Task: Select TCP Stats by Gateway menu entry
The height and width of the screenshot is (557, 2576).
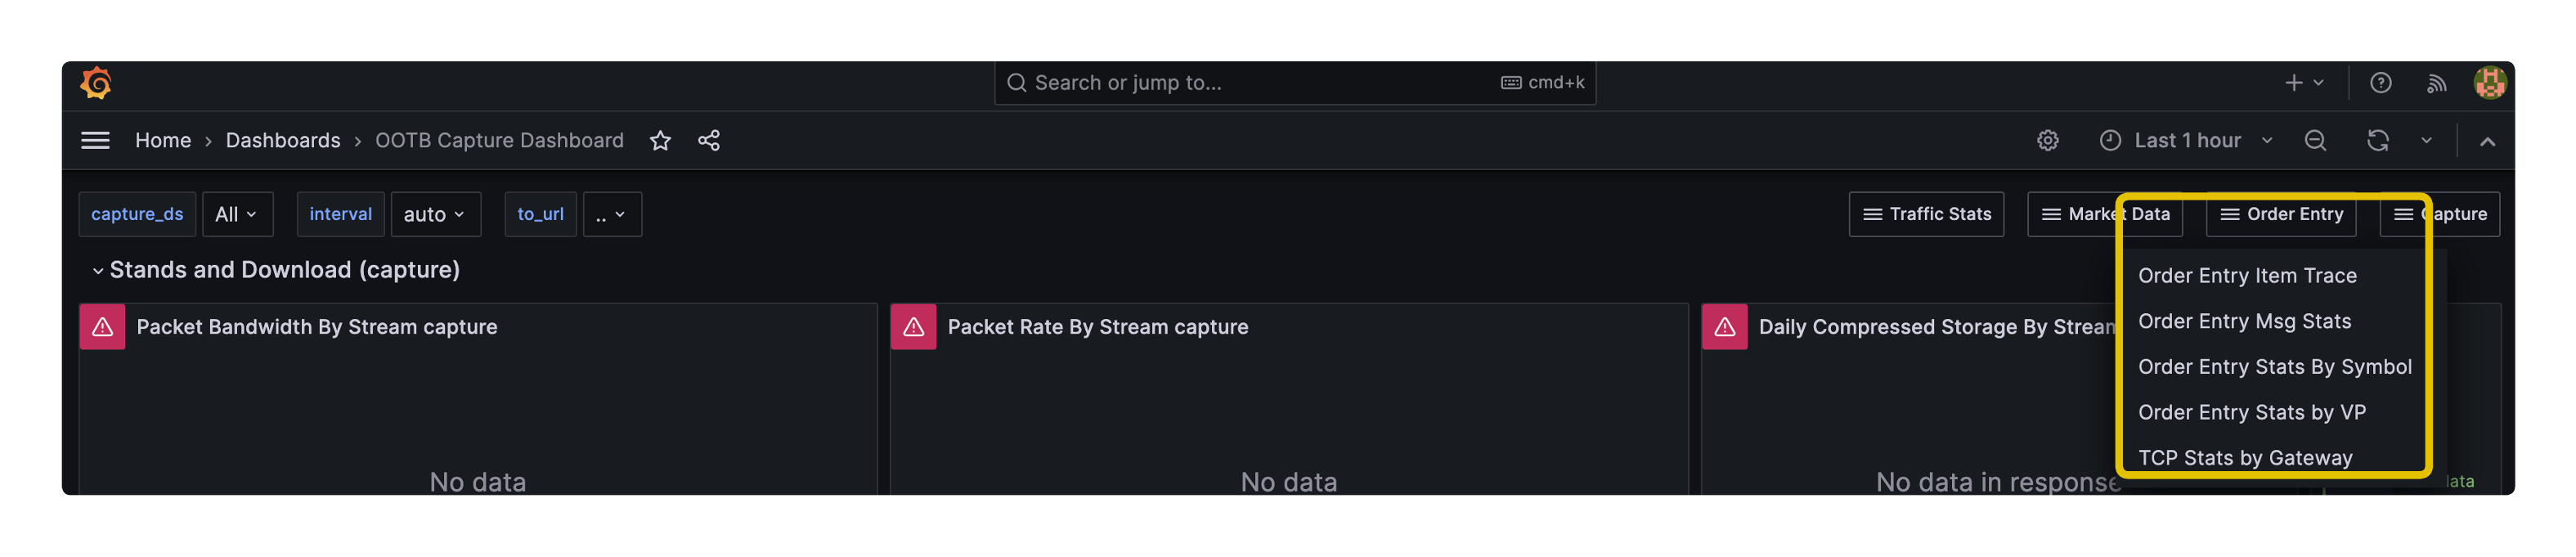Action: (x=2246, y=457)
